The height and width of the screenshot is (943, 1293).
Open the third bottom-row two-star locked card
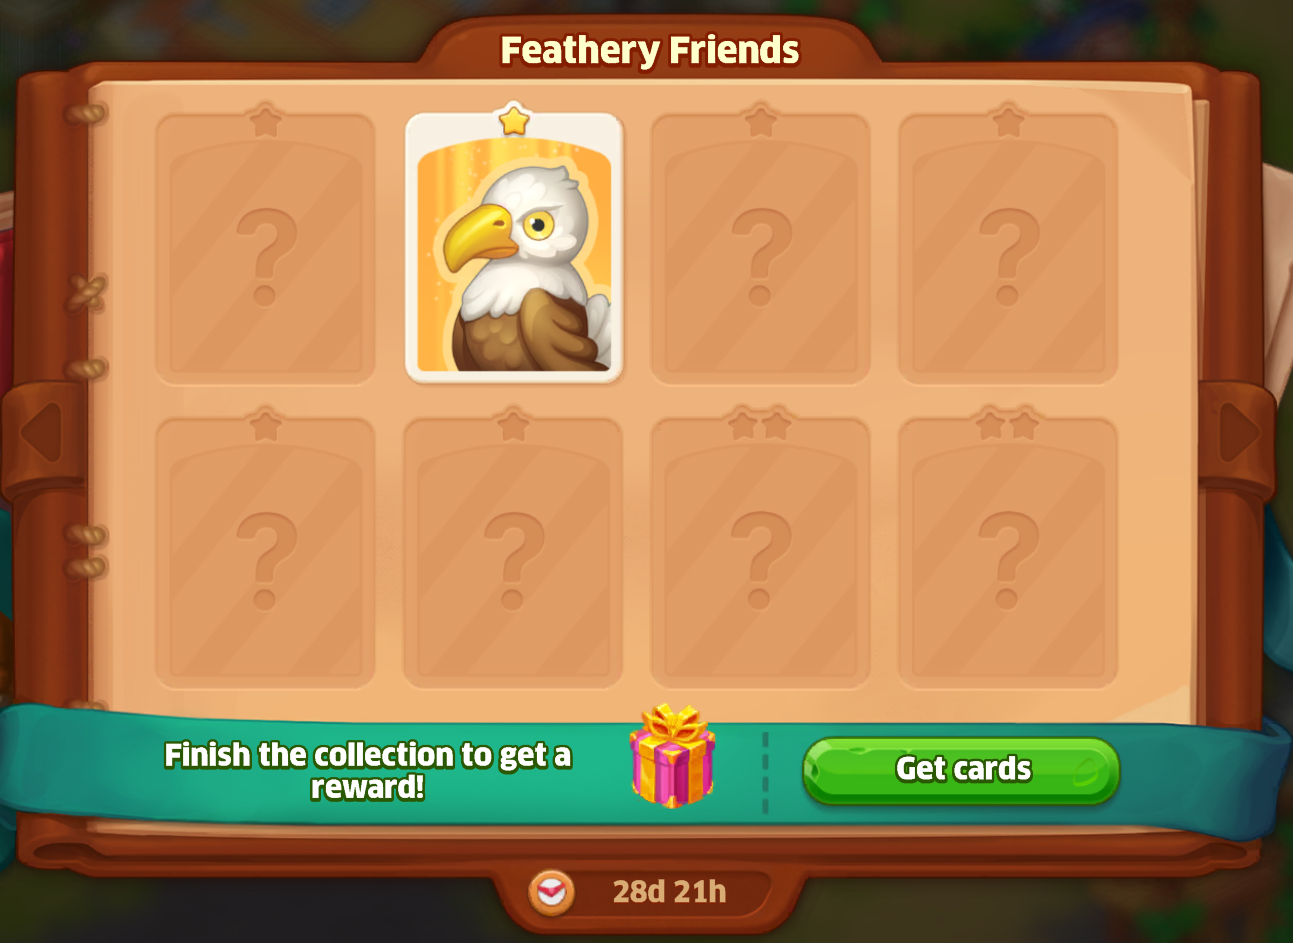[x=760, y=553]
